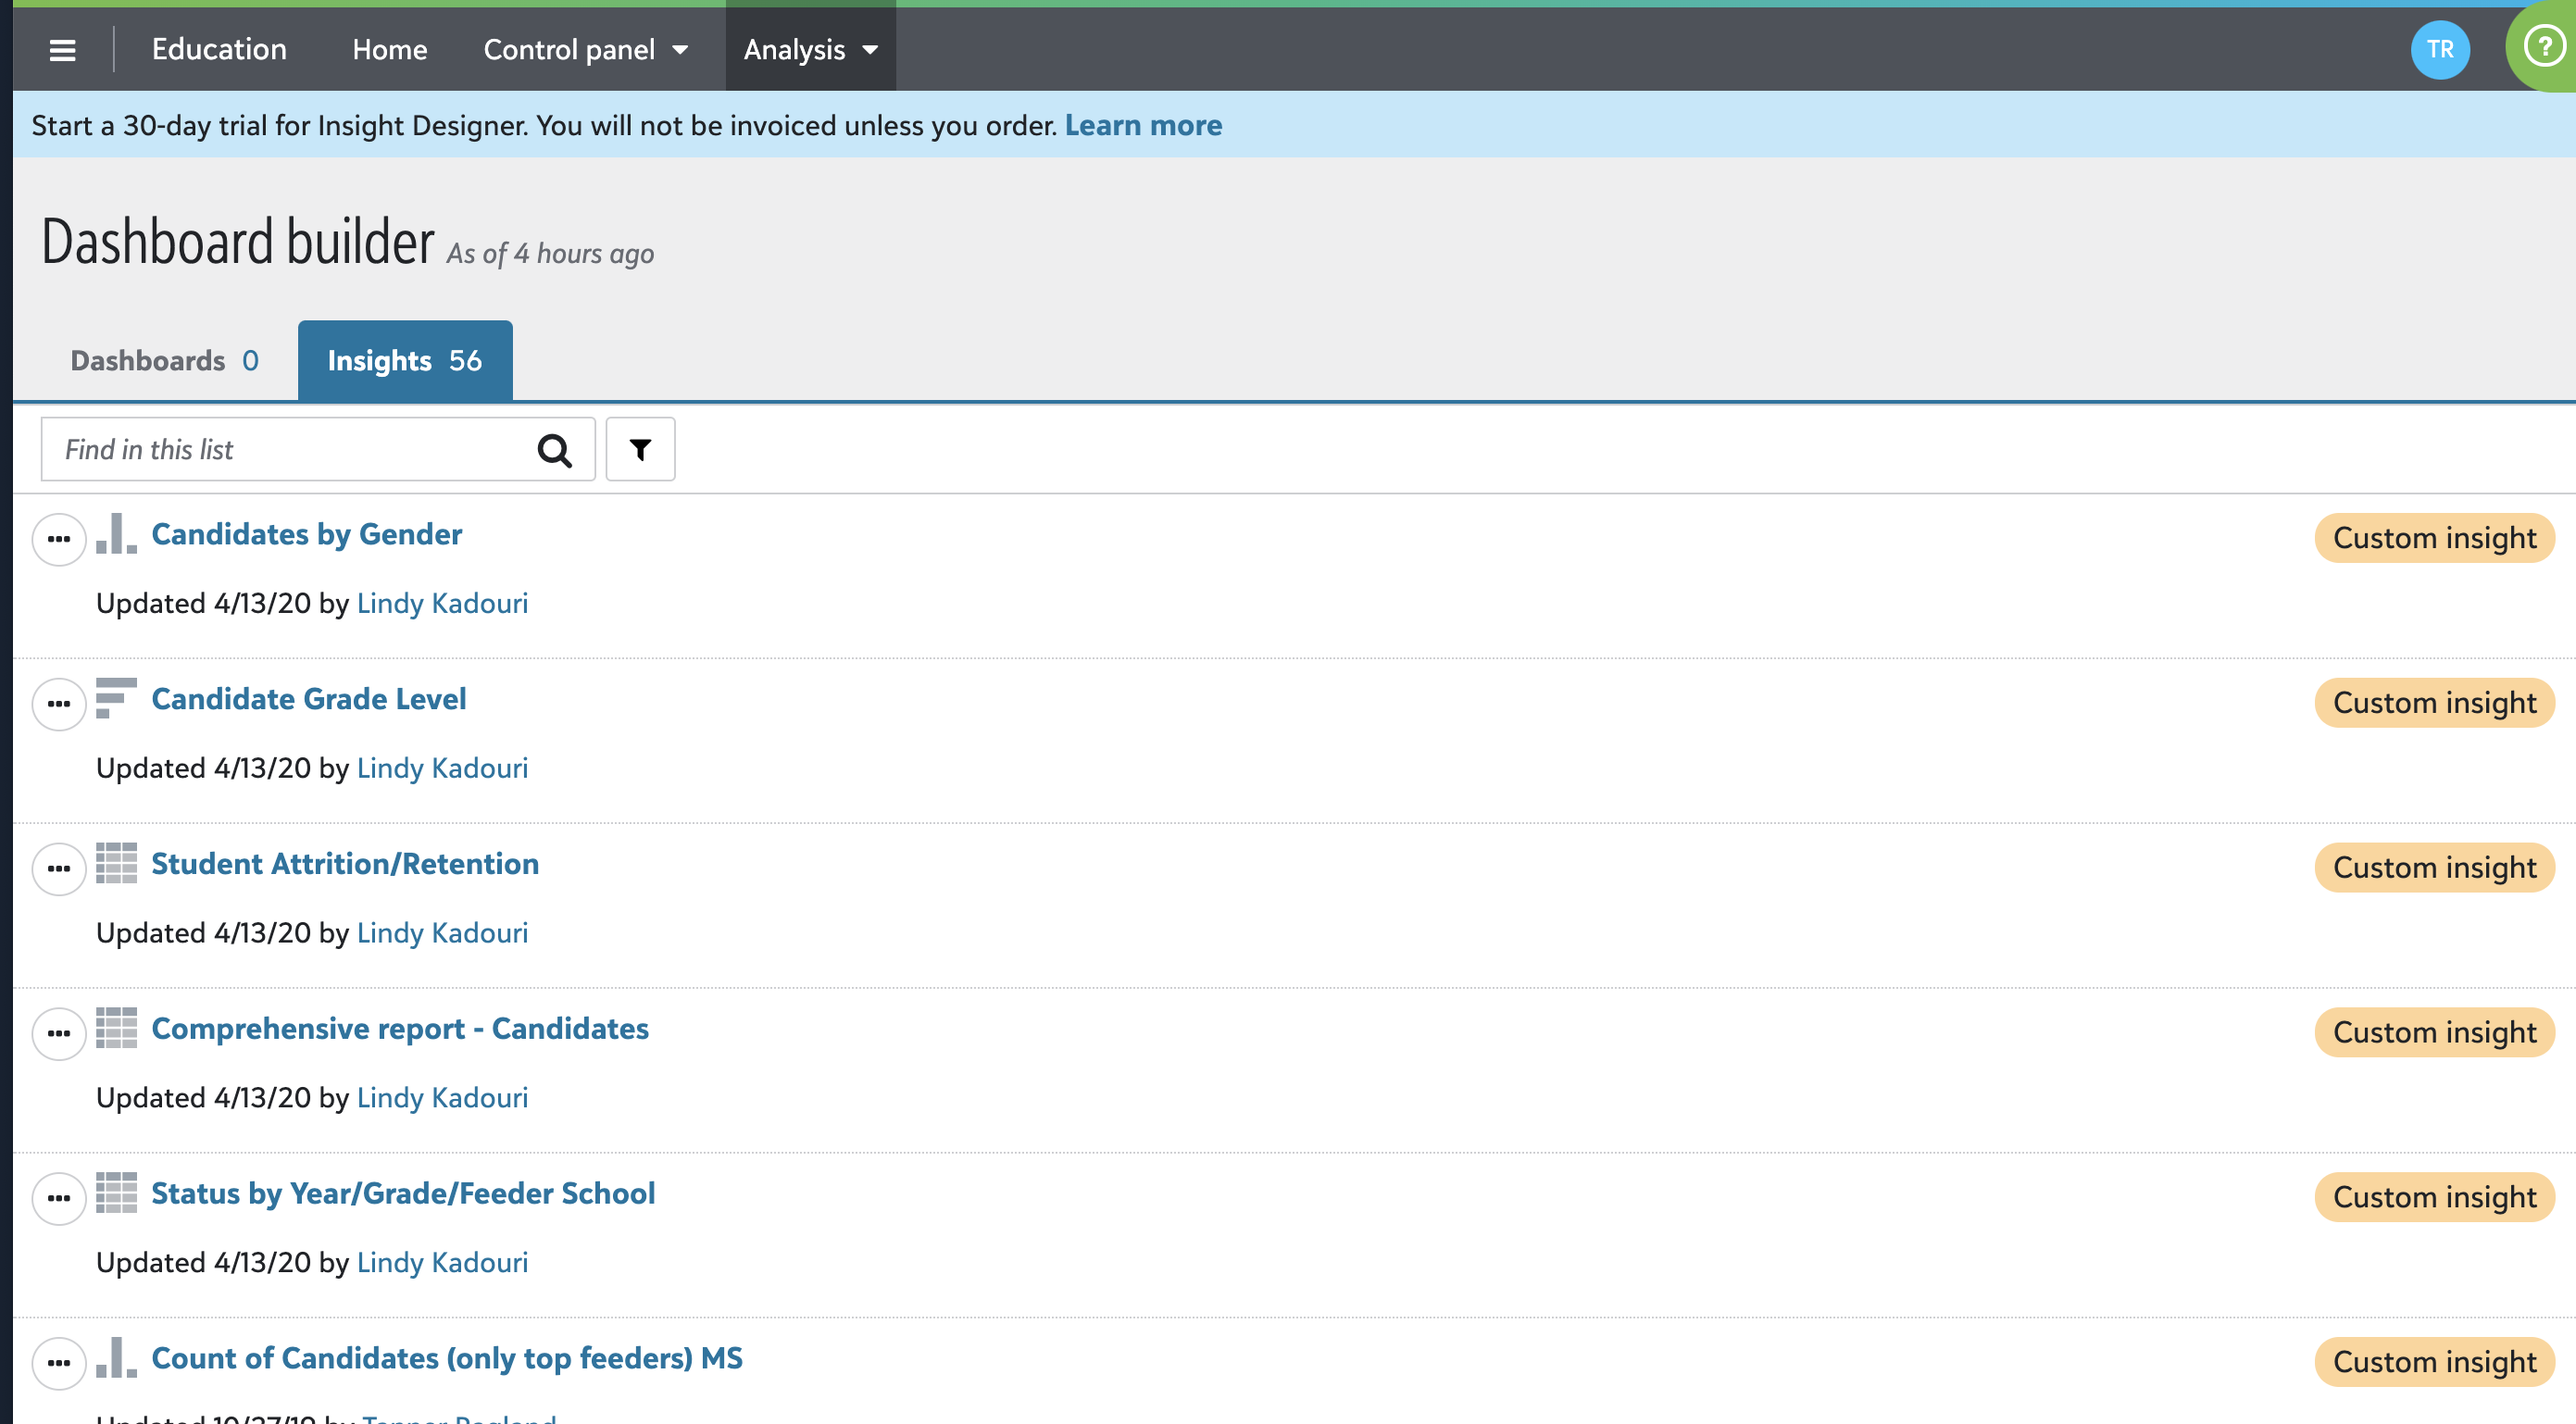Open the hamburger navigation menu
Viewport: 2576px width, 1424px height.
point(62,49)
